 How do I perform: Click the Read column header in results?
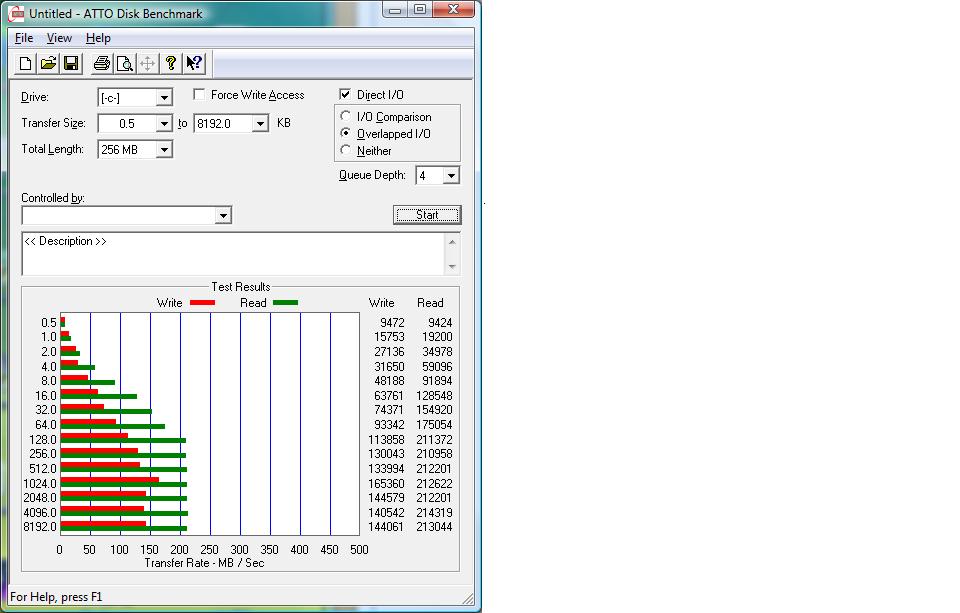pyautogui.click(x=430, y=303)
